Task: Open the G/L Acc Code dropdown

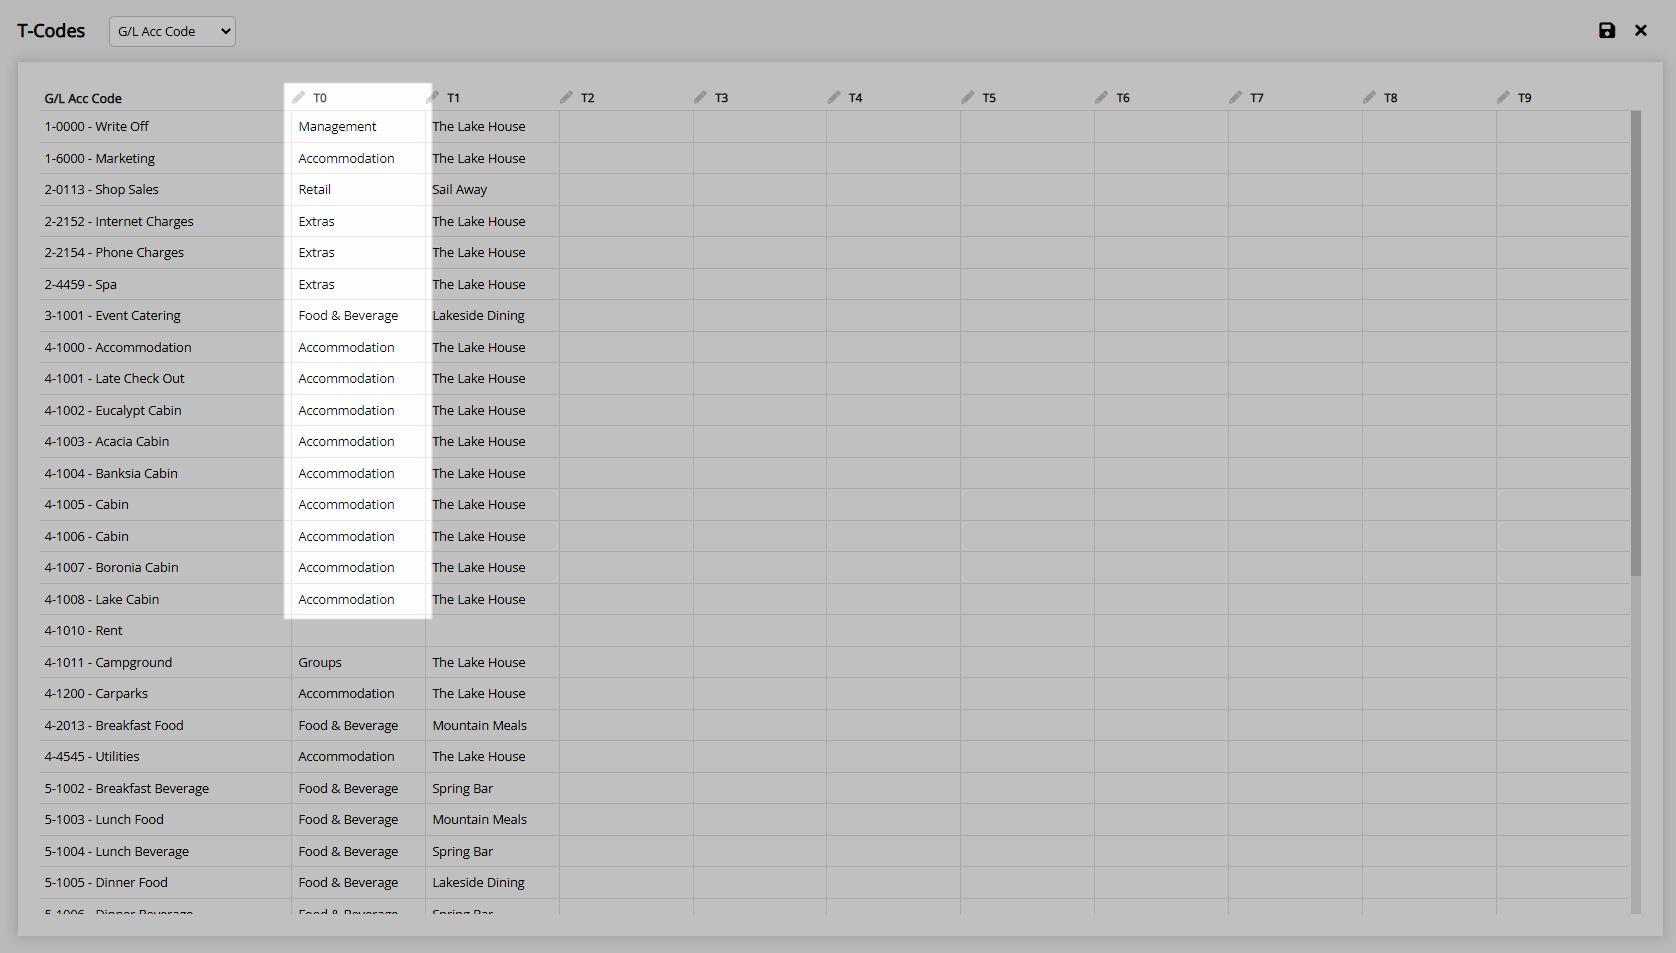Action: pos(172,31)
